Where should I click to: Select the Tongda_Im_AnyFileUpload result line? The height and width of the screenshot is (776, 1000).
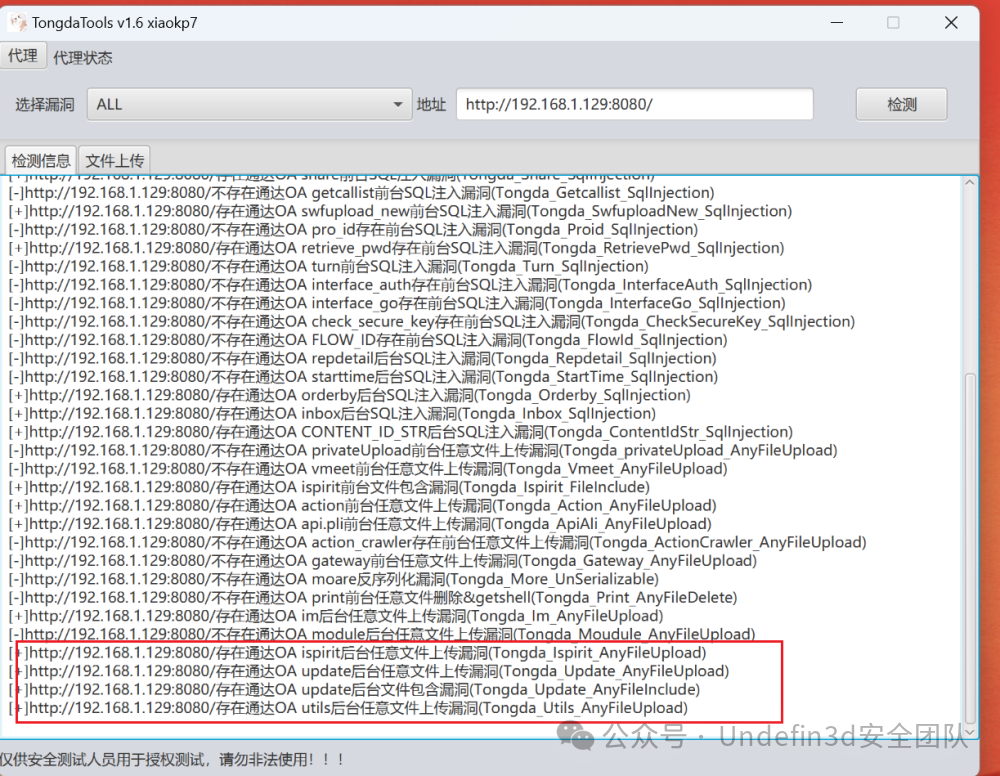click(x=336, y=617)
